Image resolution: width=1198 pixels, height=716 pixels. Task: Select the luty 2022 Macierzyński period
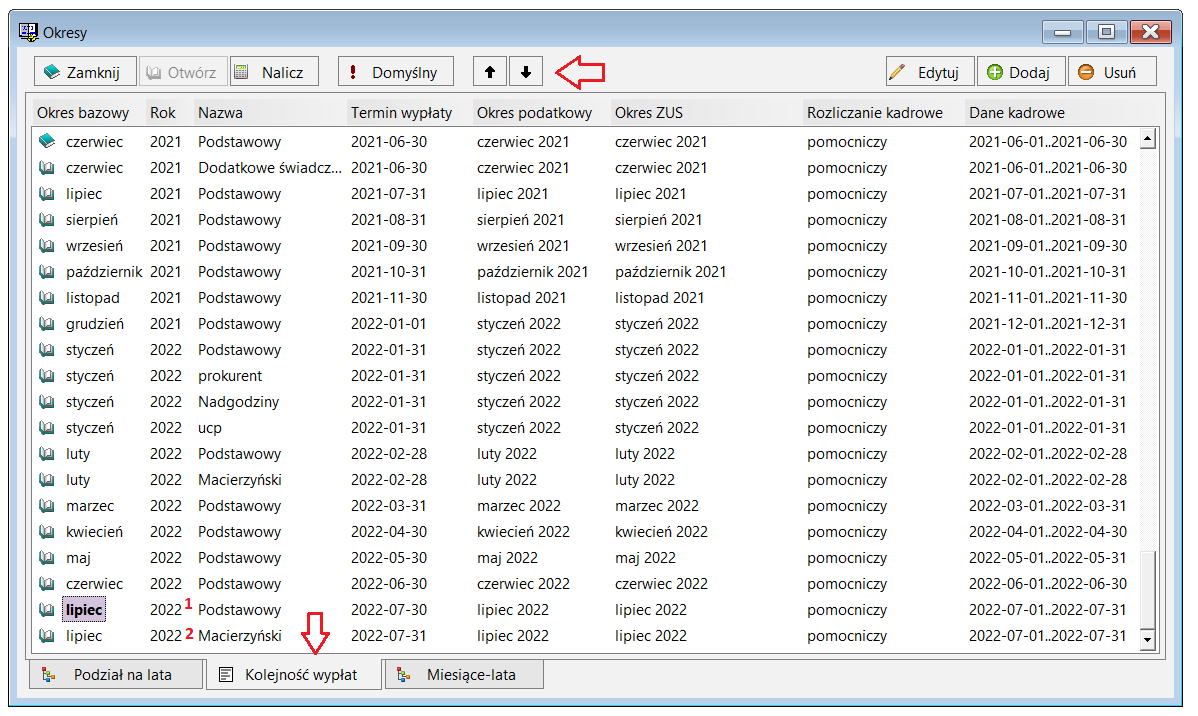pos(583,479)
